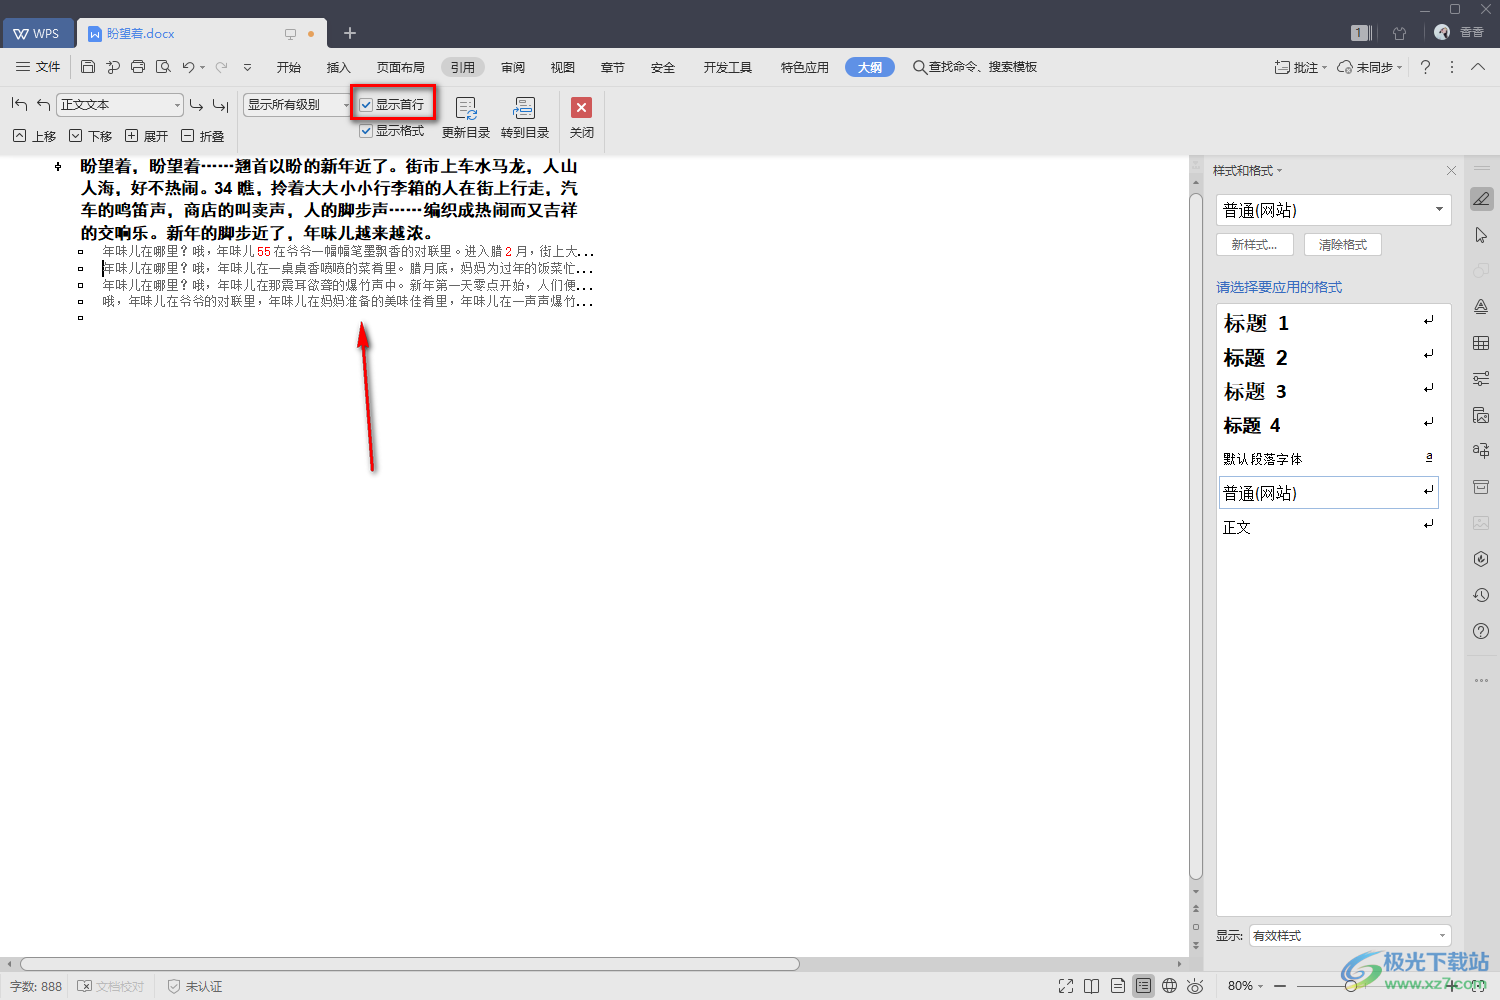The height and width of the screenshot is (1000, 1500).
Task: Switch to the 插入 tab
Action: point(339,67)
